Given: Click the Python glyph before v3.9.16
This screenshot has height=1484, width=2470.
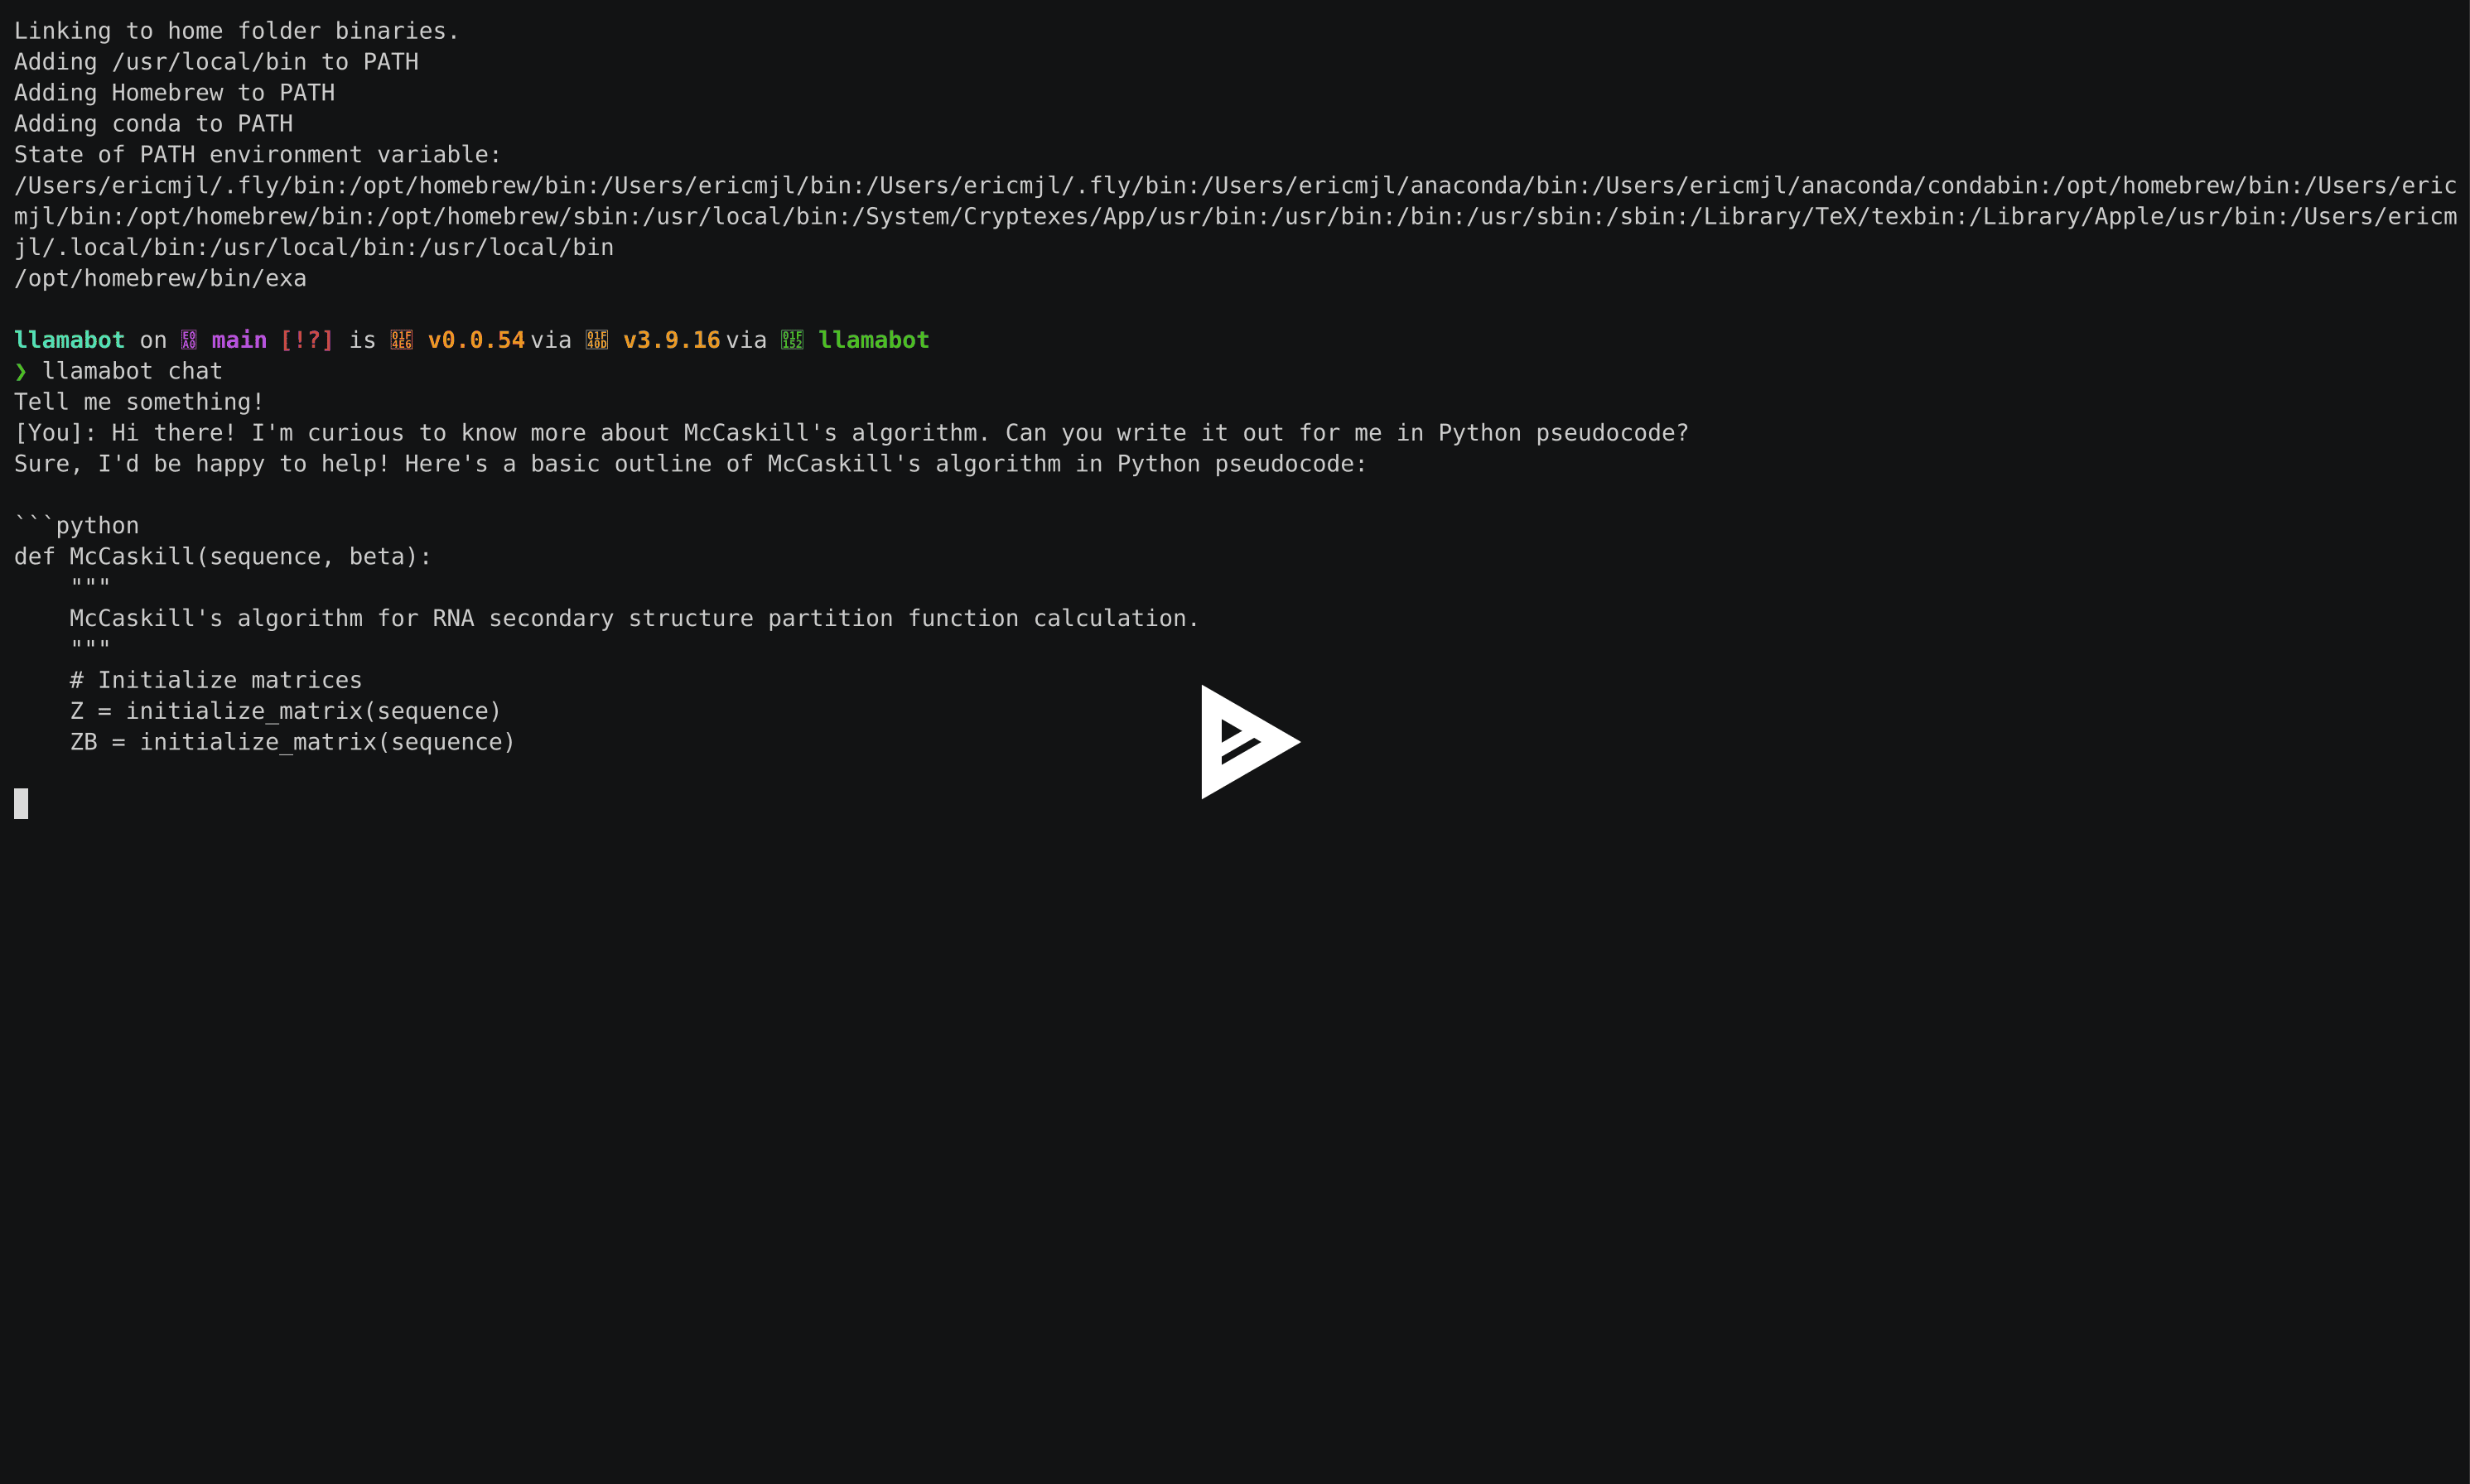Looking at the screenshot, I should tap(596, 340).
